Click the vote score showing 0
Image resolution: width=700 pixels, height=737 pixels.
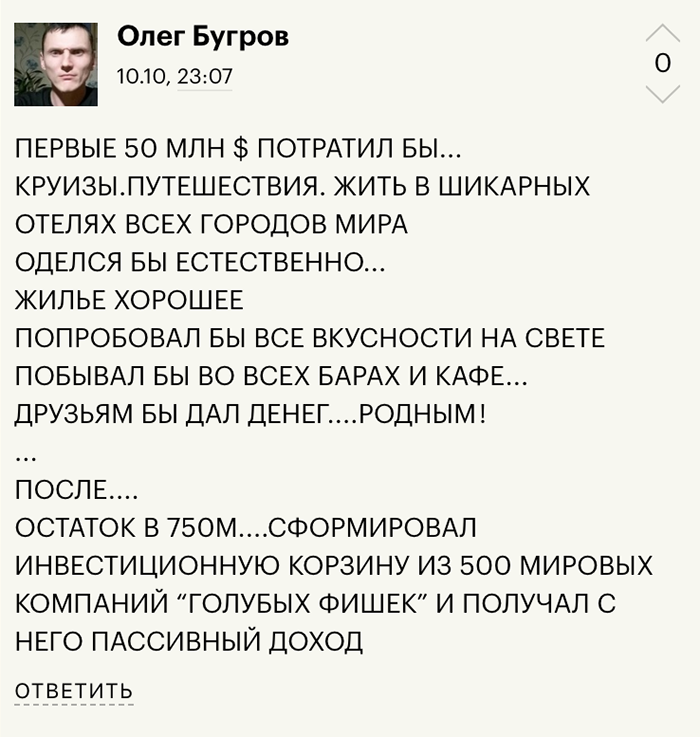[663, 63]
